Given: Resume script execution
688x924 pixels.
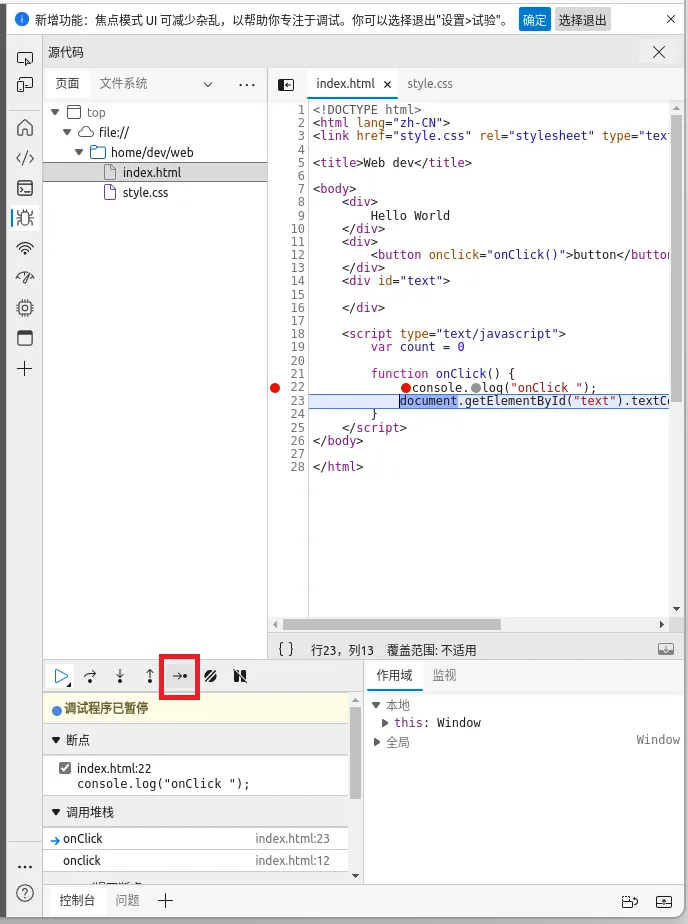Looking at the screenshot, I should (x=61, y=676).
